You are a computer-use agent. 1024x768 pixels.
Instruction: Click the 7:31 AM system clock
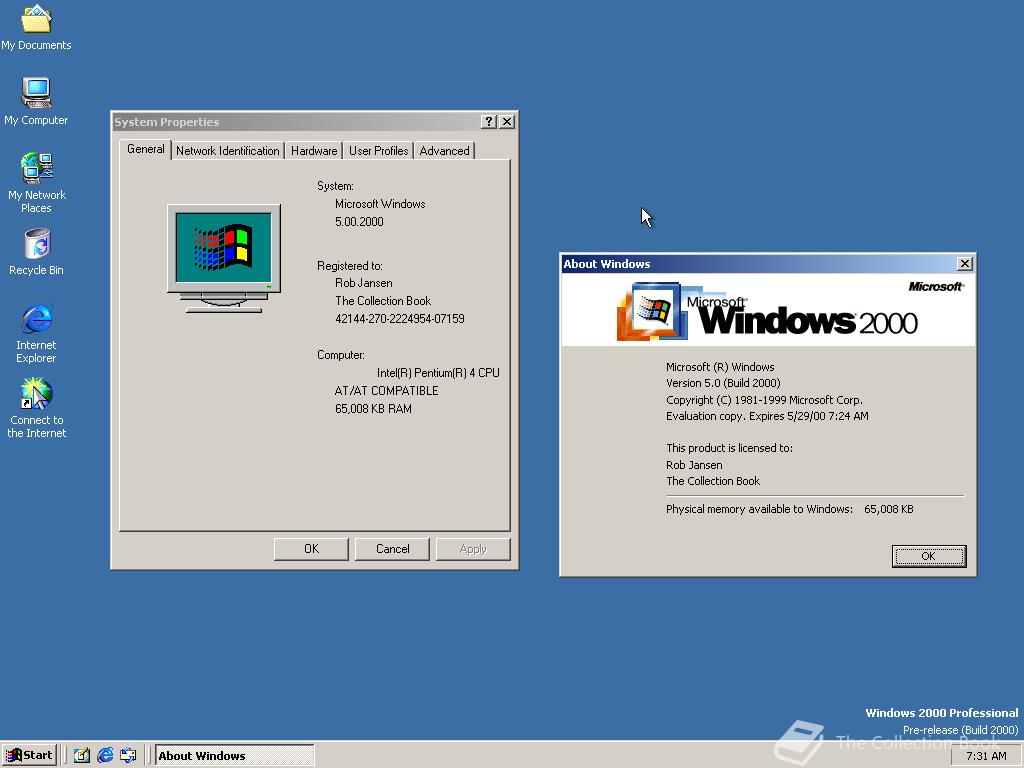point(986,756)
